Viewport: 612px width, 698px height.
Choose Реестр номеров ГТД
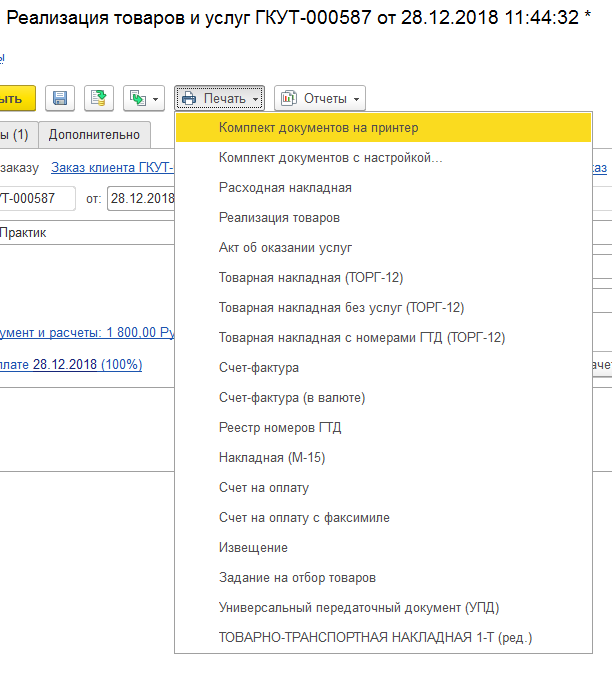tap(383, 427)
